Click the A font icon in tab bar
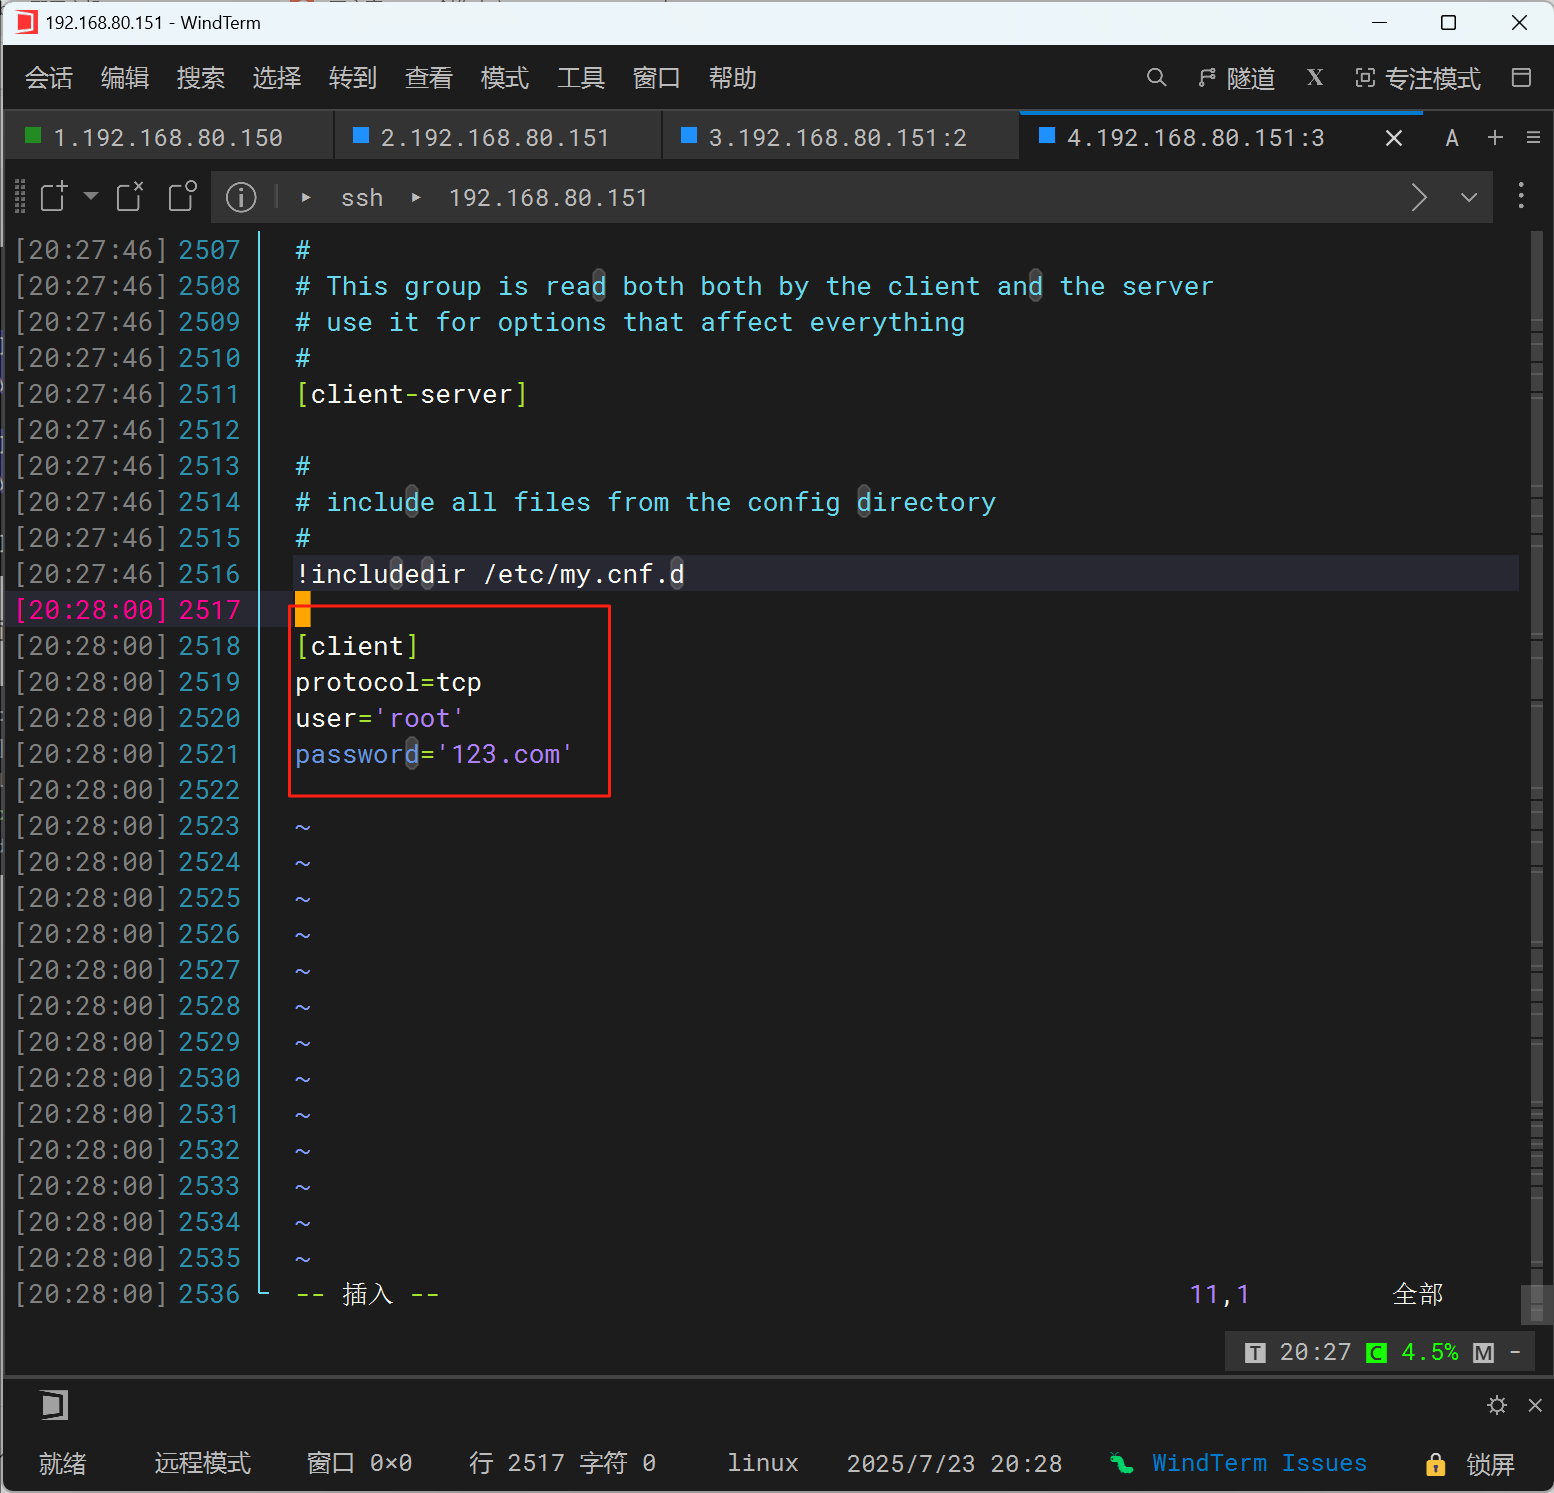 coord(1452,138)
